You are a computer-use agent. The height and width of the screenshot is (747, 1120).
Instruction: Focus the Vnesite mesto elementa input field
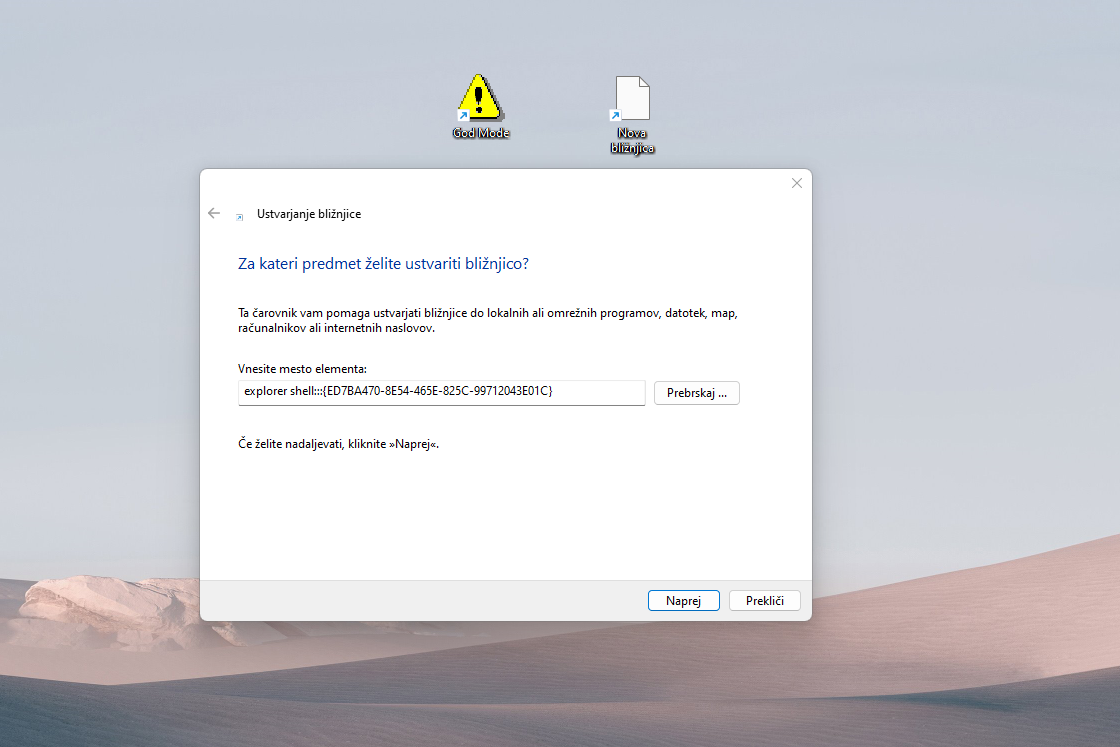click(441, 392)
